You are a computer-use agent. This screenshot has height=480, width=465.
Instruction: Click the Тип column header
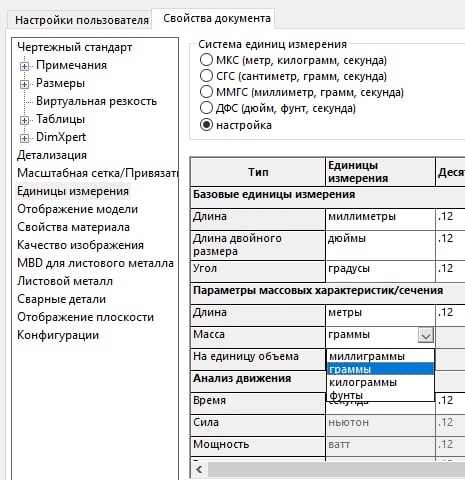coord(258,172)
